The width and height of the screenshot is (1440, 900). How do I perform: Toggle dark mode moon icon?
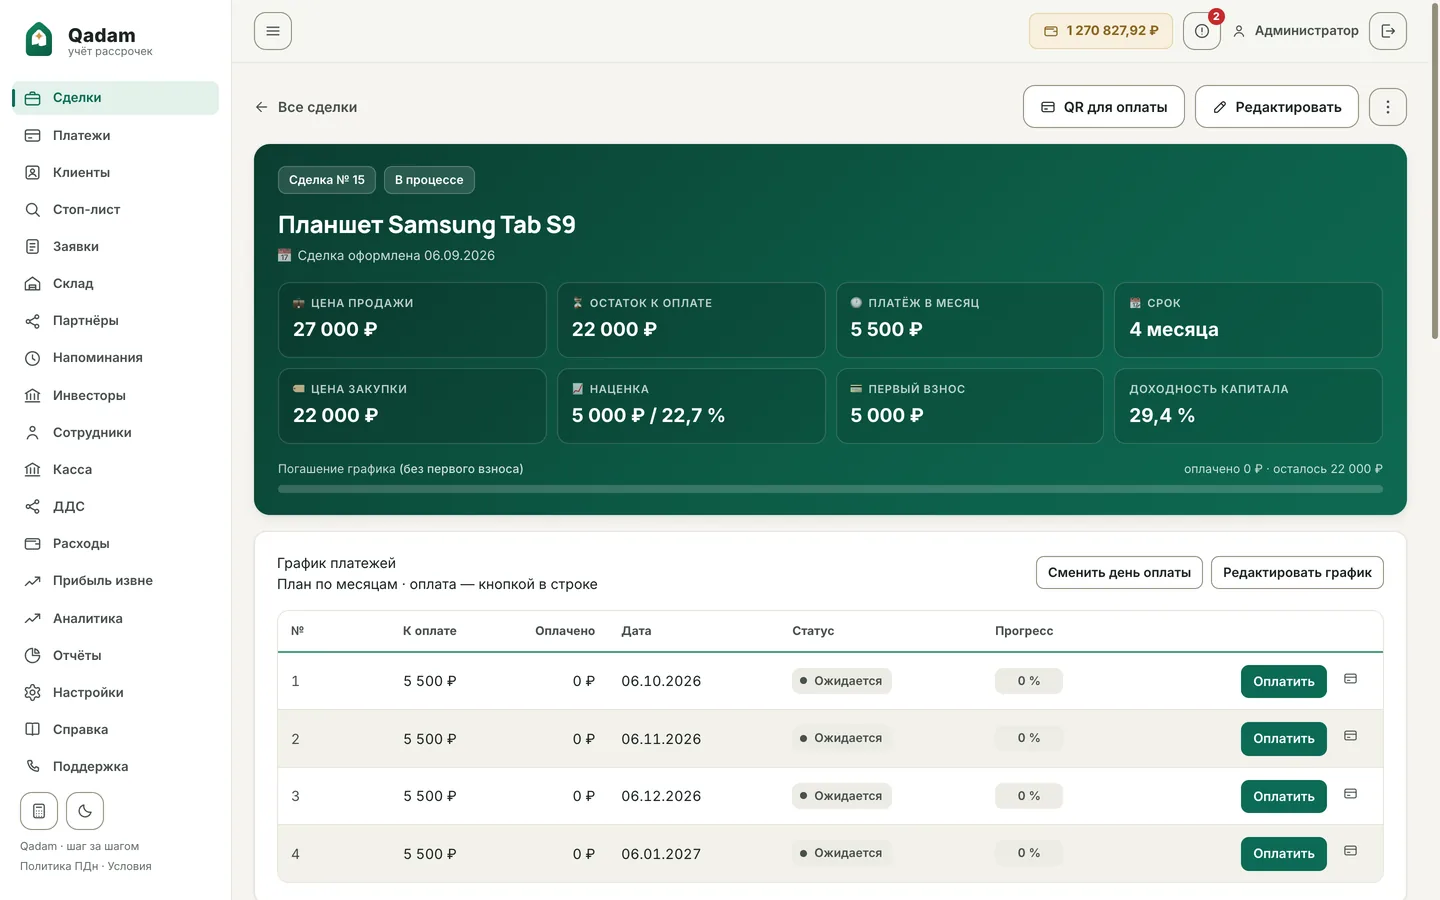point(85,811)
